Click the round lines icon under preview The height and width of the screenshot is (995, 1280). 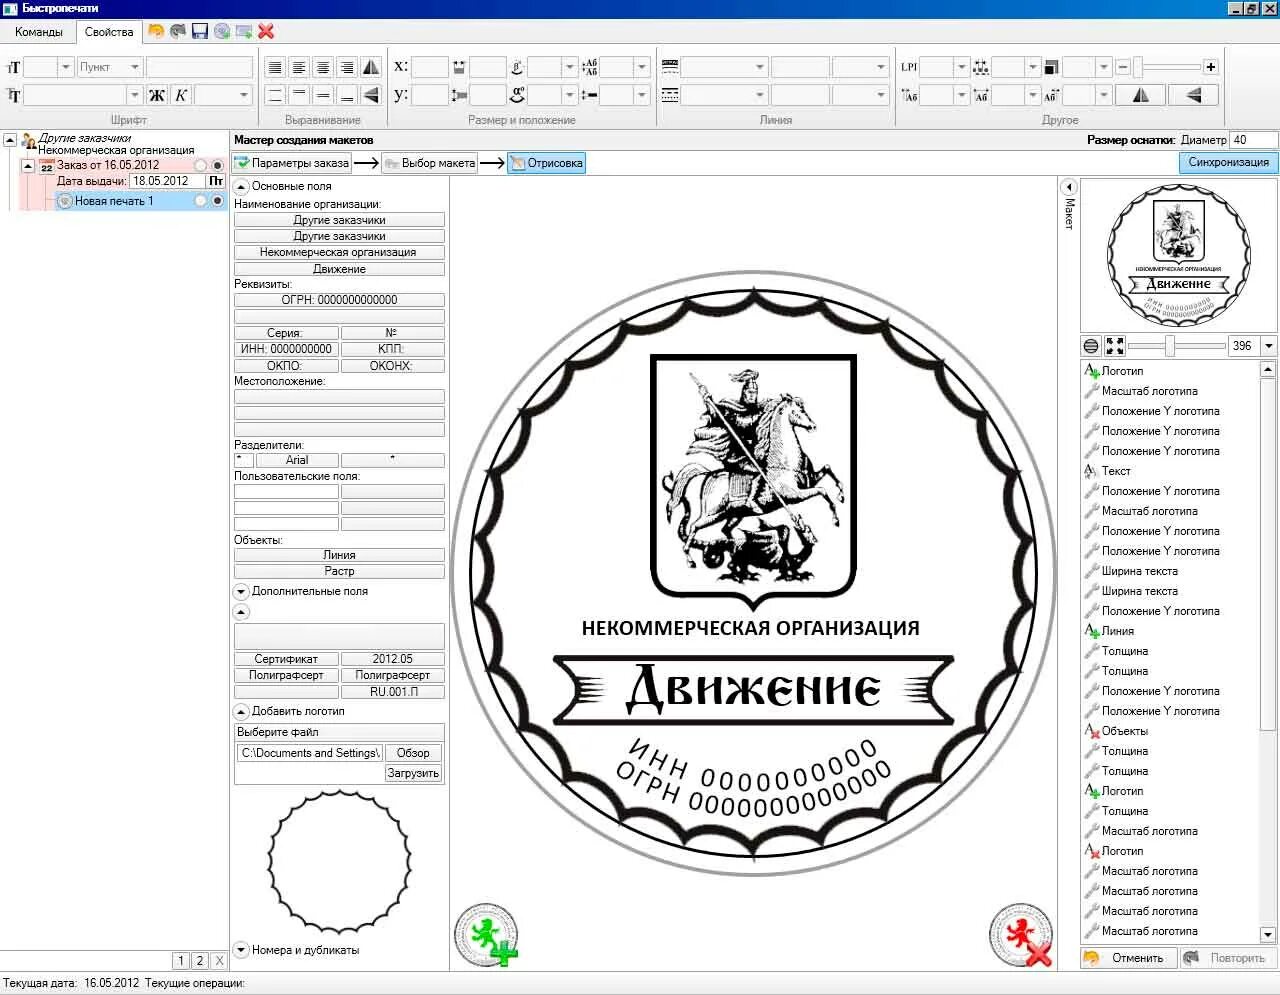(1091, 346)
